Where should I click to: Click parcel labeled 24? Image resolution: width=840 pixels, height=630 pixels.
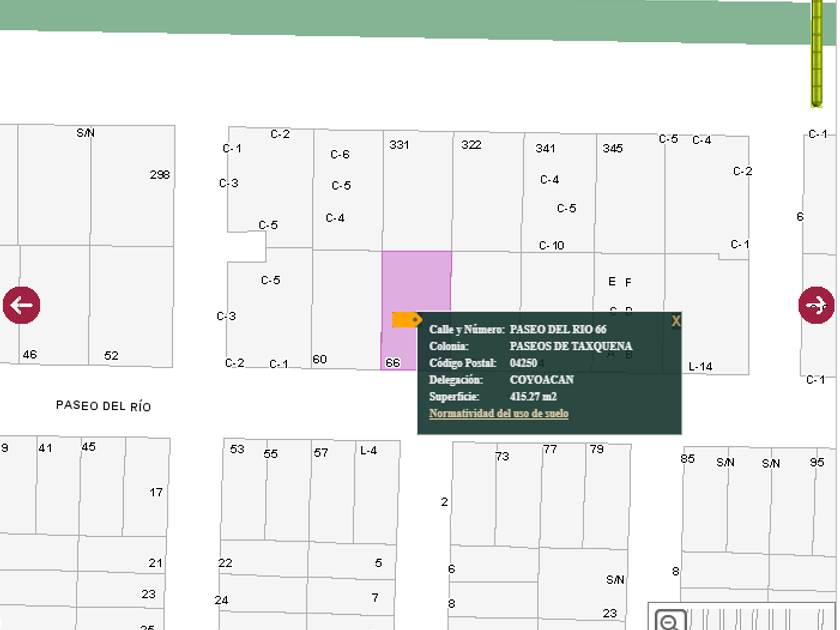221,601
